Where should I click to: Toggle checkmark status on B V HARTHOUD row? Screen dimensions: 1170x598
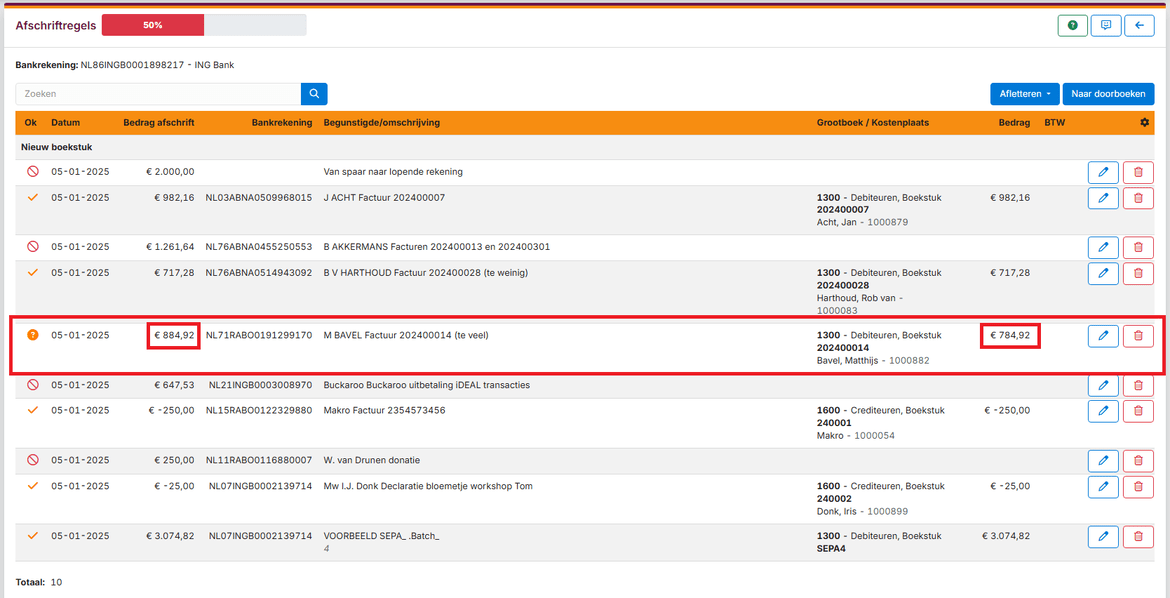point(33,272)
